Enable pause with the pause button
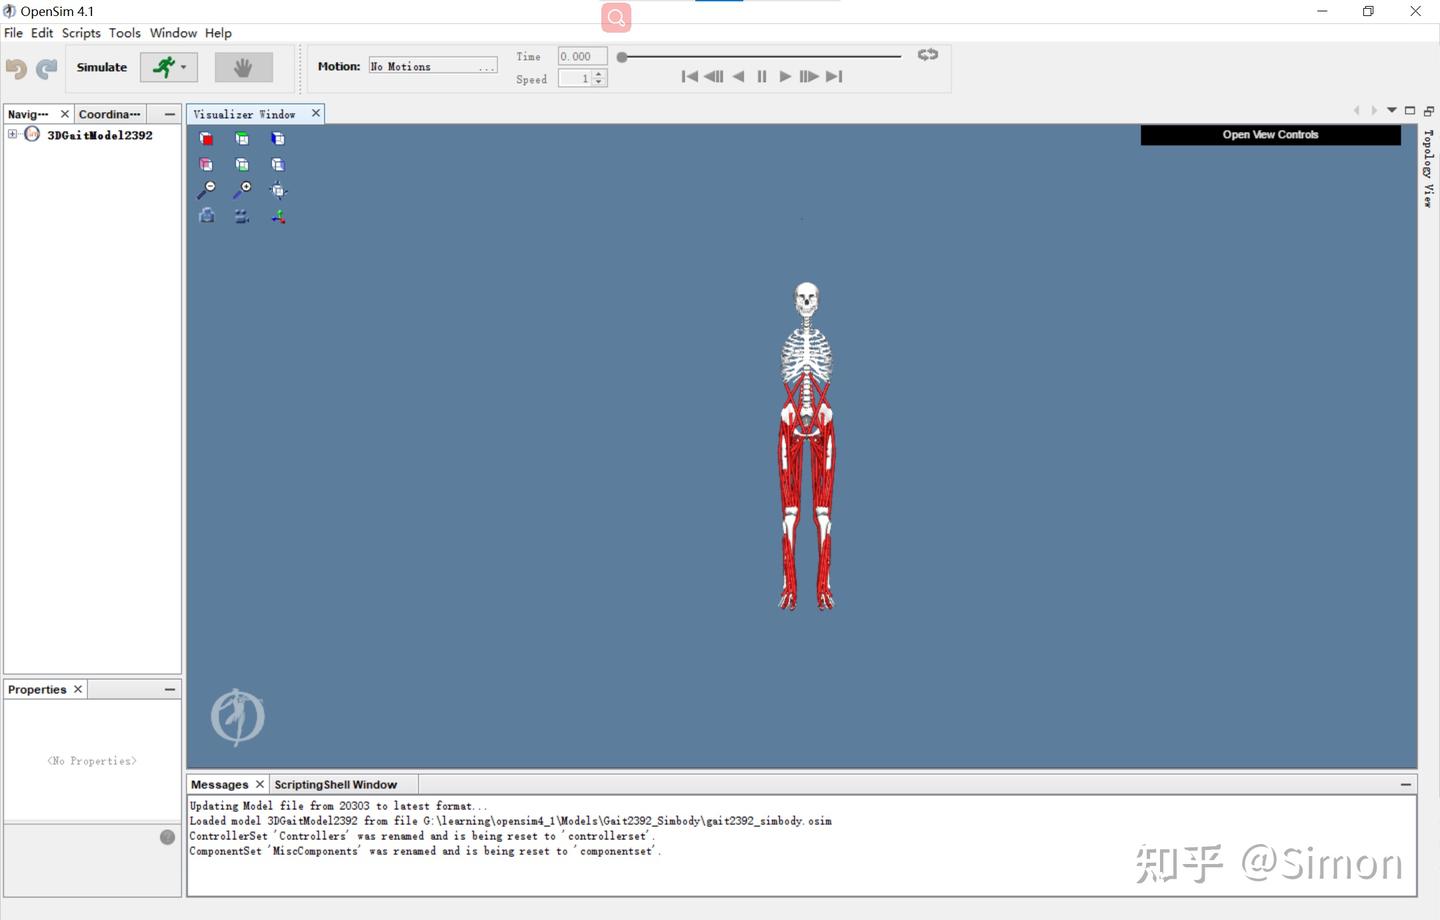Image resolution: width=1440 pixels, height=920 pixels. point(761,76)
